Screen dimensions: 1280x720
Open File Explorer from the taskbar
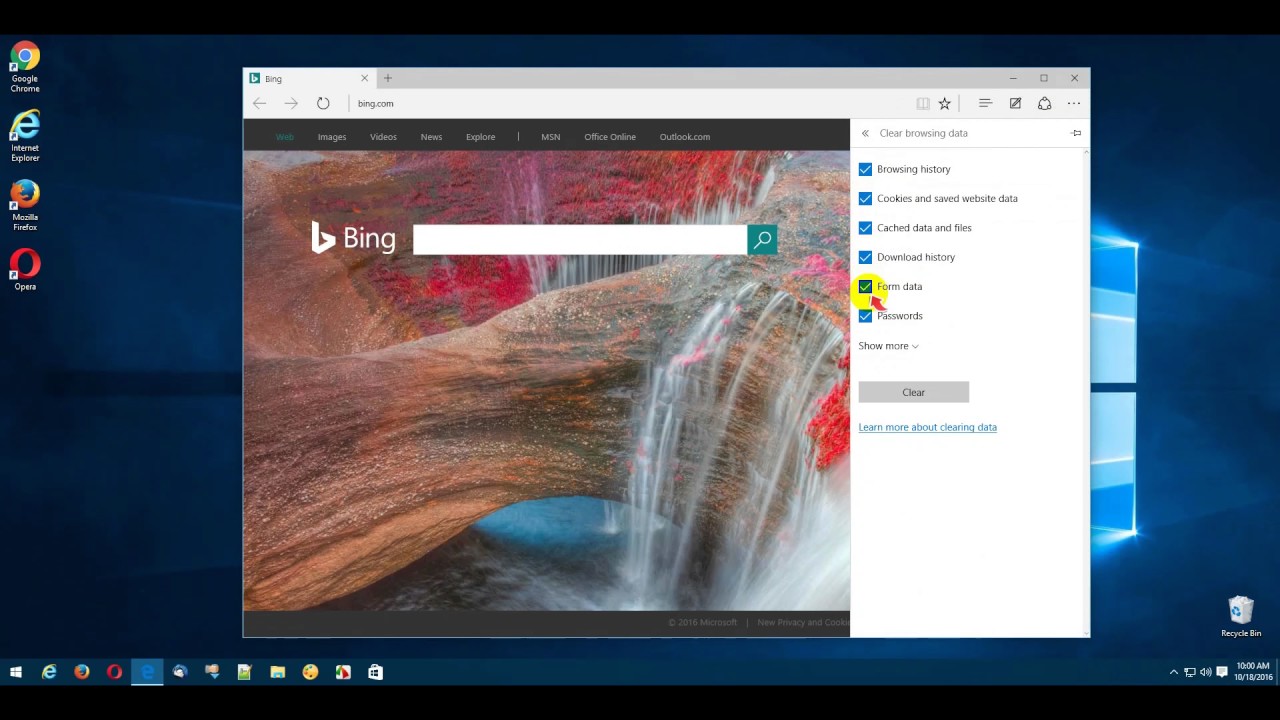[x=277, y=672]
